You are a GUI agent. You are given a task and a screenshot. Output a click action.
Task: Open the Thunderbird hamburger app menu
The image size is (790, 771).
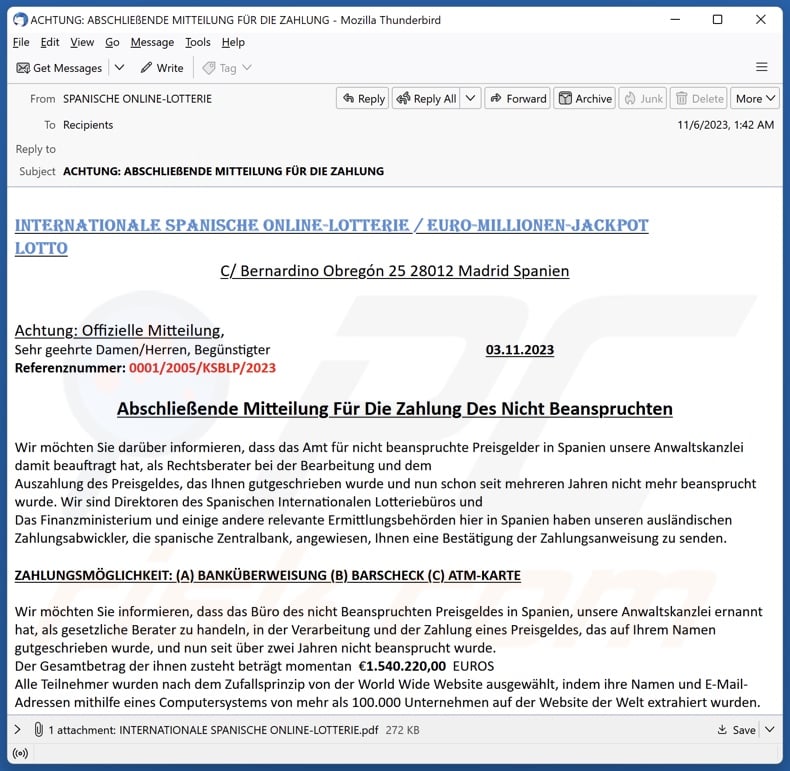(x=761, y=67)
